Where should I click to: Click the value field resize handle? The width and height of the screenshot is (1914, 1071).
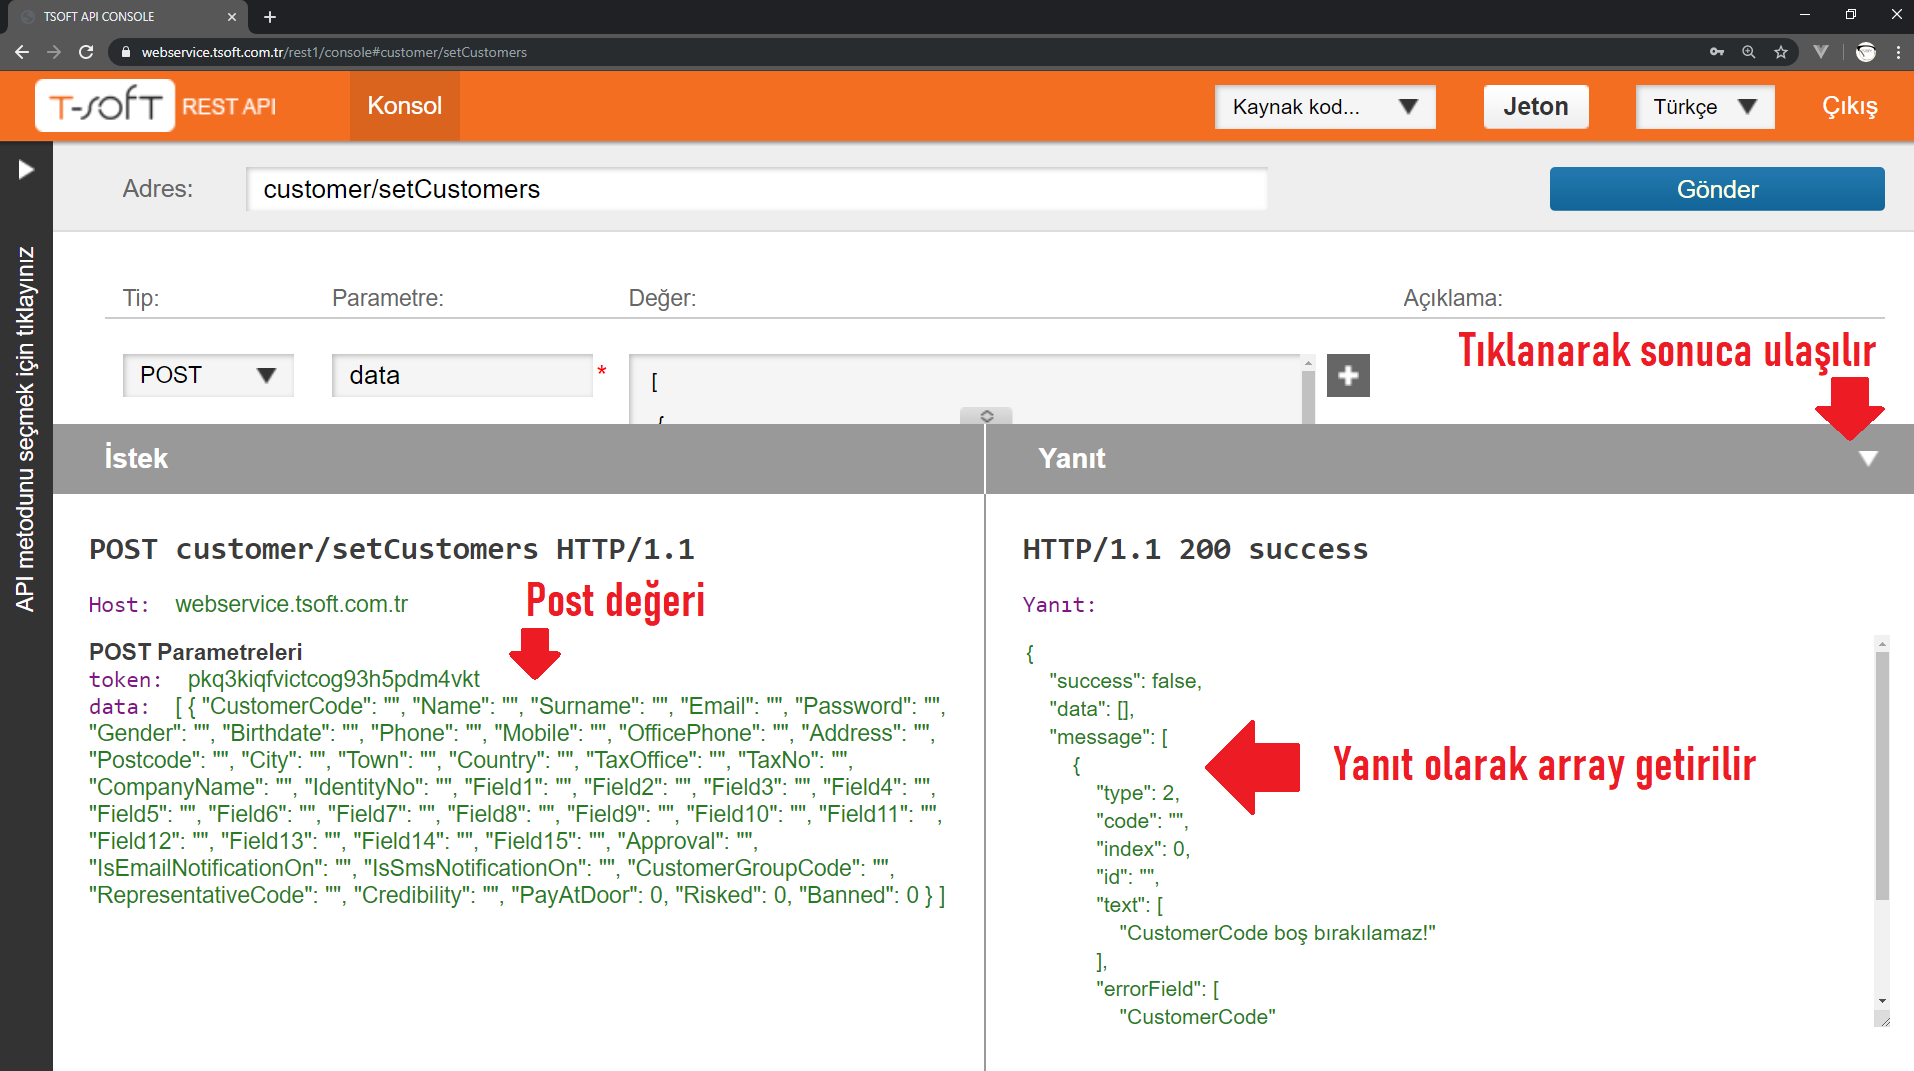coord(986,415)
